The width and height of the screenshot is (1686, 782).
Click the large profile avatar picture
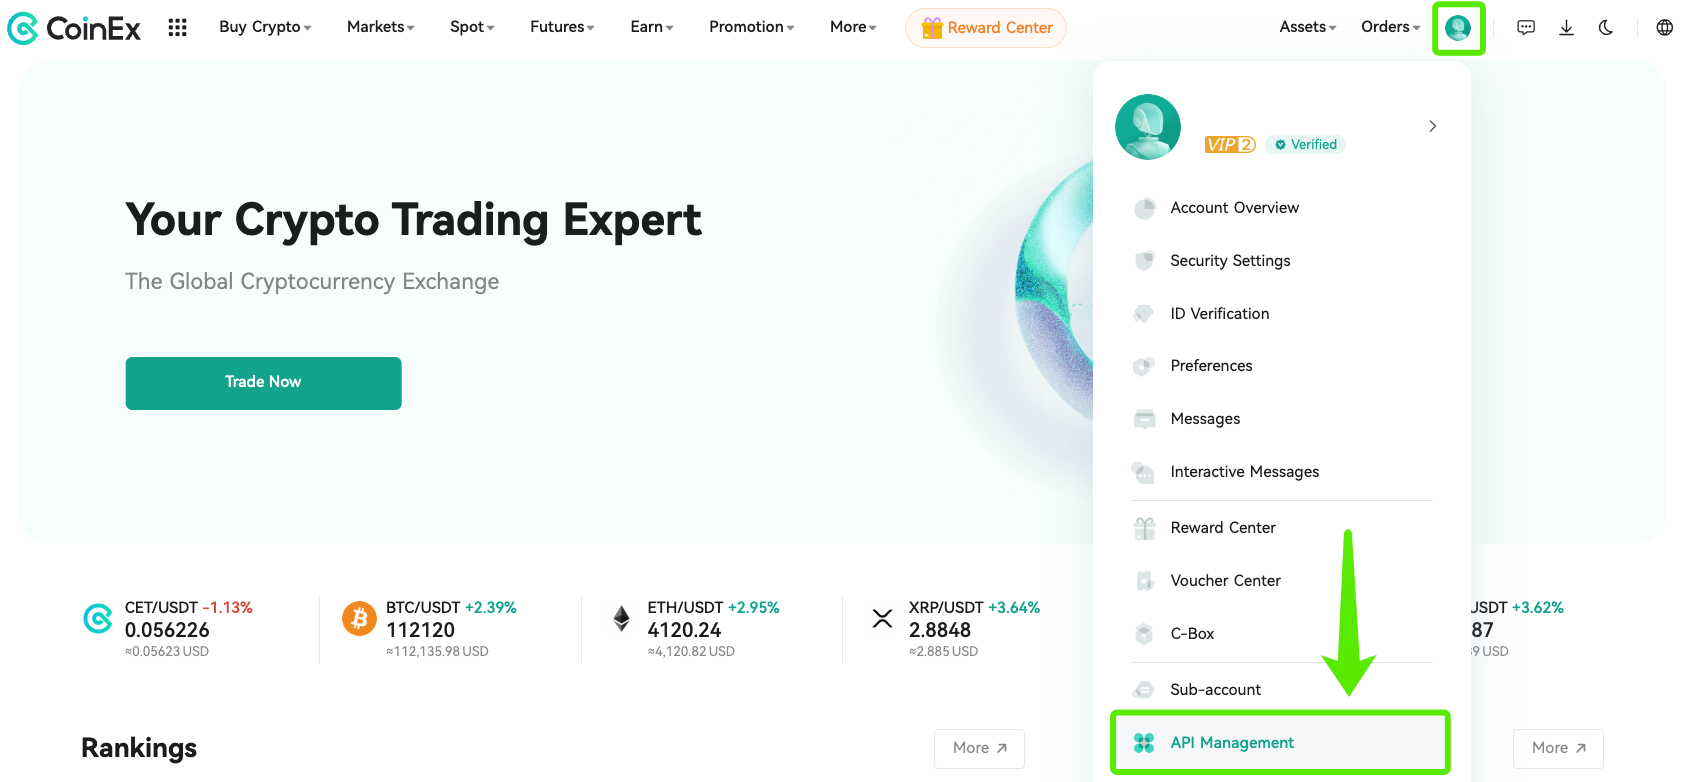coord(1148,127)
